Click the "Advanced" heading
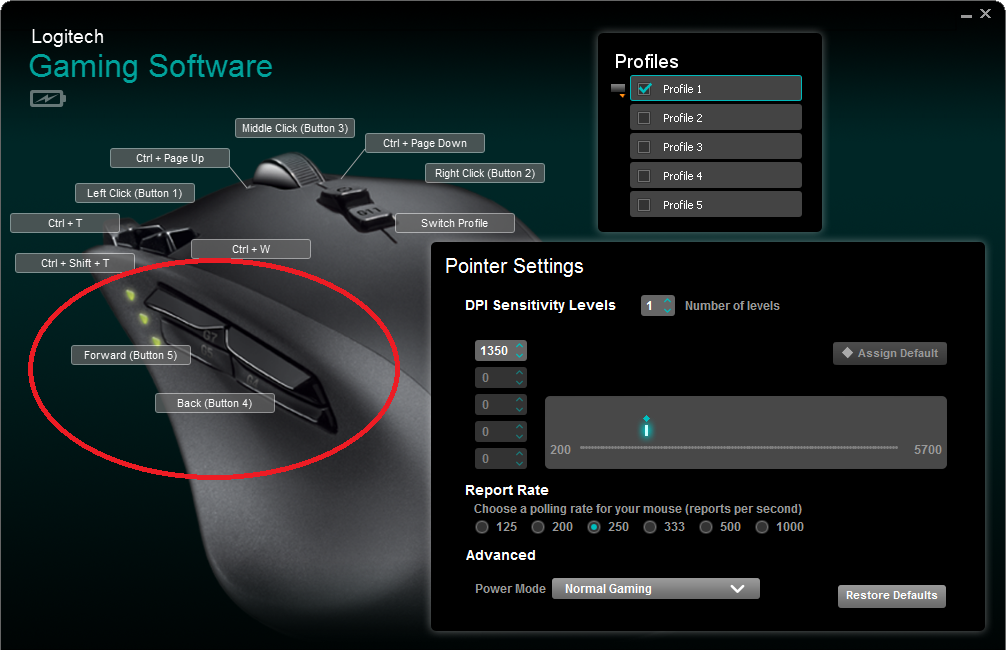Viewport: 1006px width, 650px height. click(x=500, y=555)
